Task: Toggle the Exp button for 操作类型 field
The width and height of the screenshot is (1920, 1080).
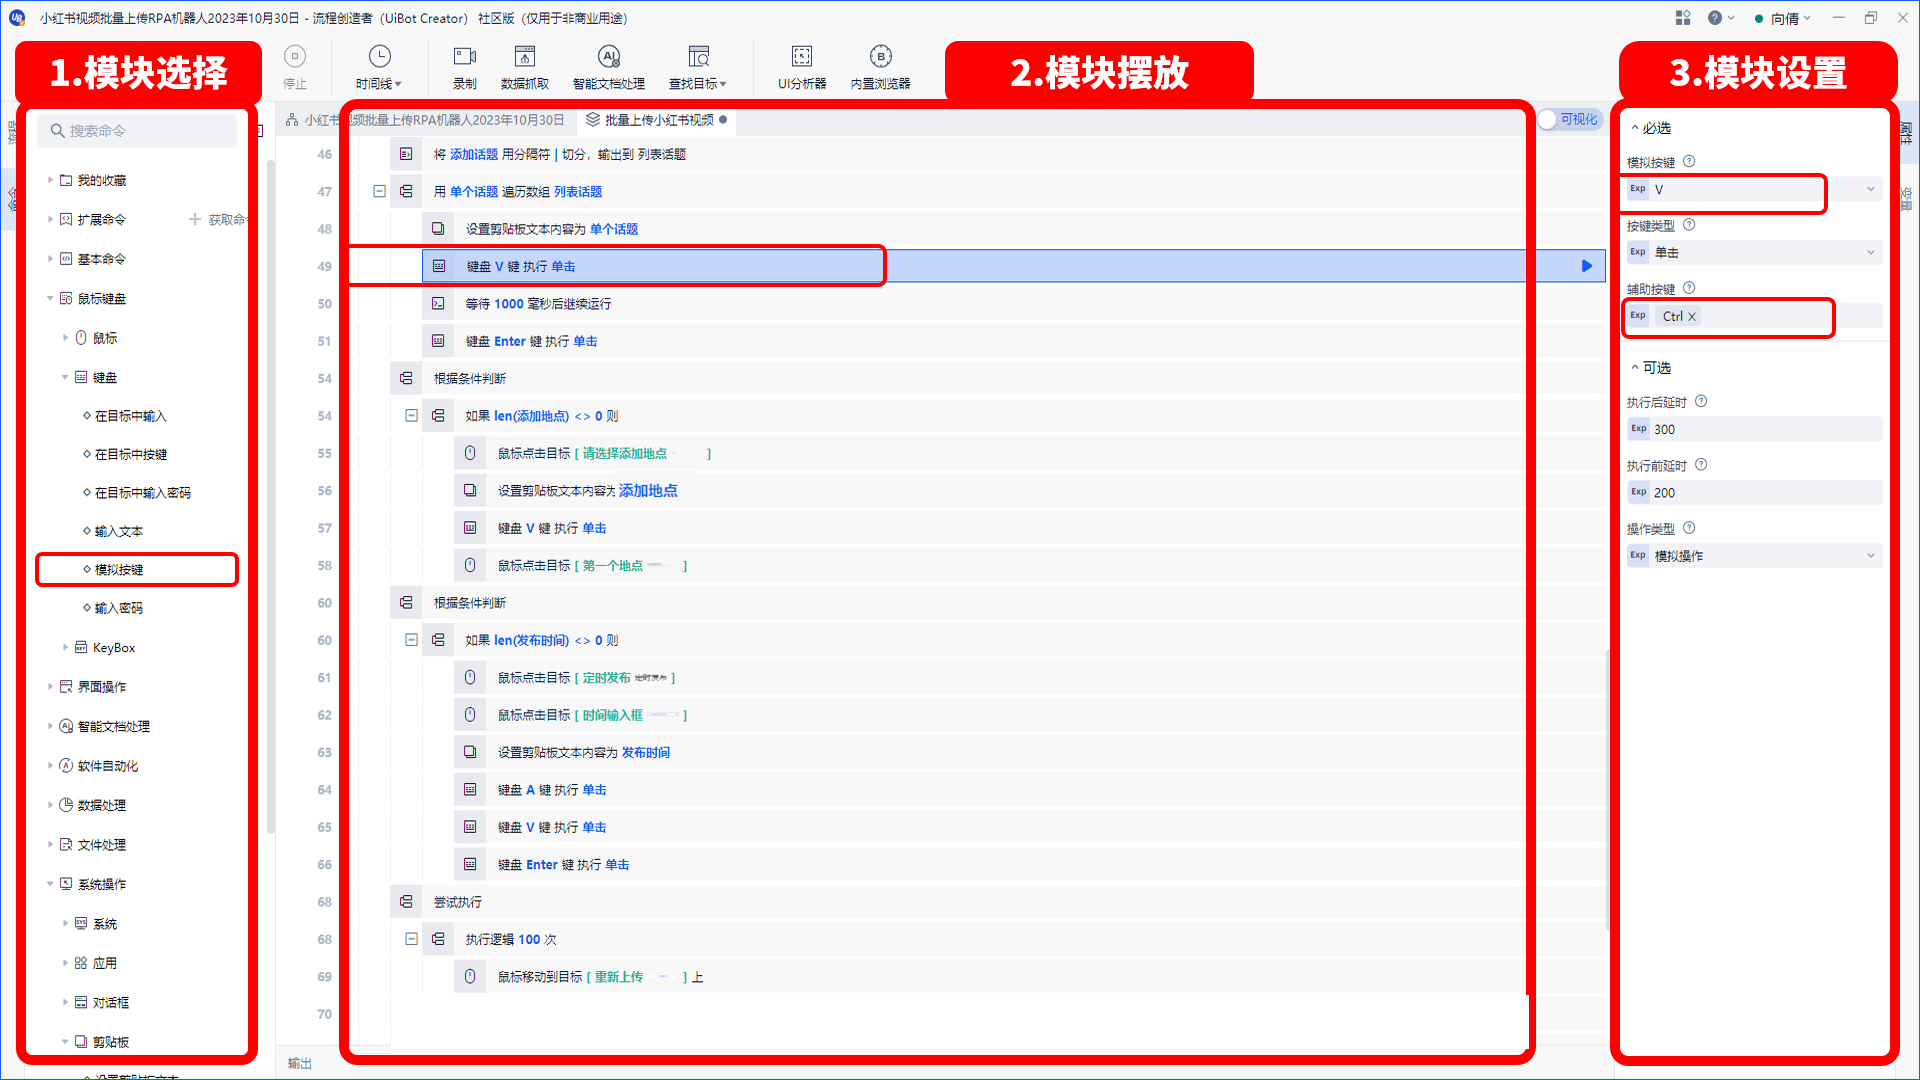Action: click(1638, 556)
